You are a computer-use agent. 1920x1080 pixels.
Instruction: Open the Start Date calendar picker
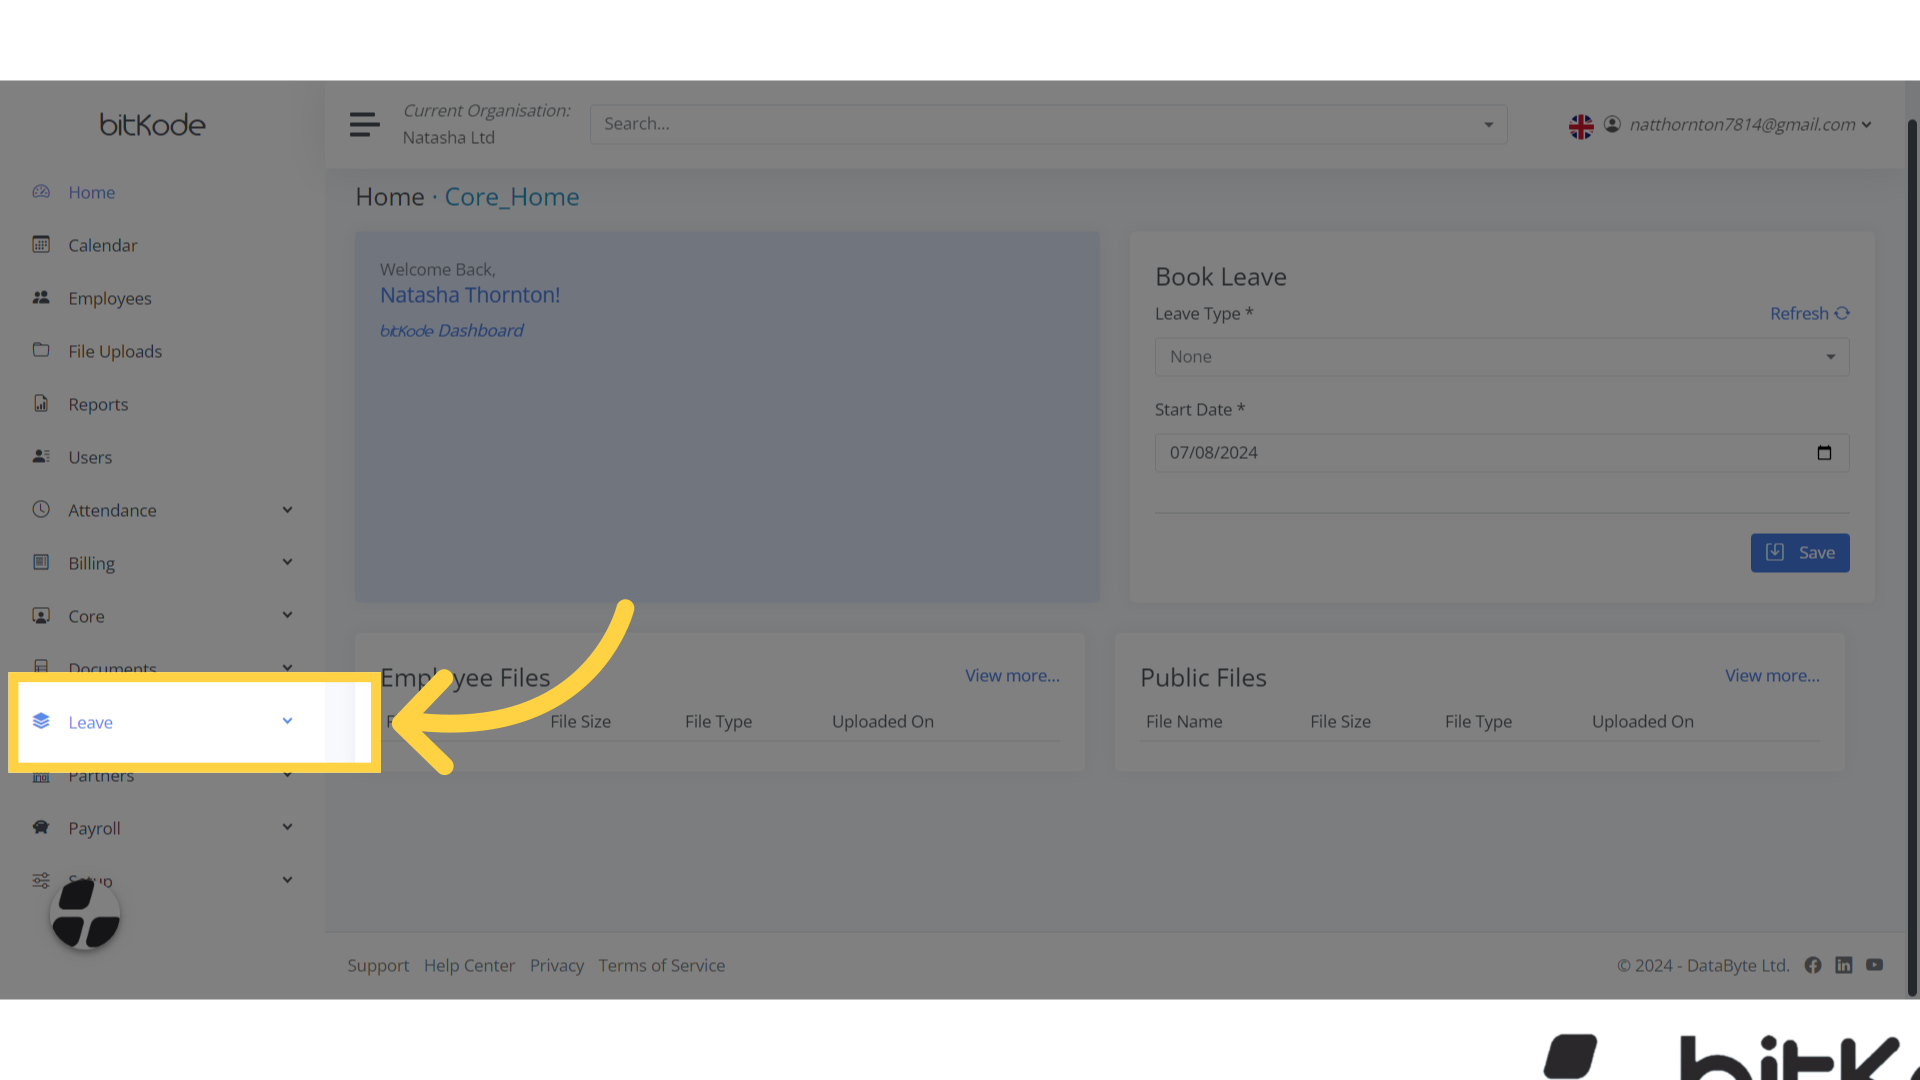tap(1824, 452)
